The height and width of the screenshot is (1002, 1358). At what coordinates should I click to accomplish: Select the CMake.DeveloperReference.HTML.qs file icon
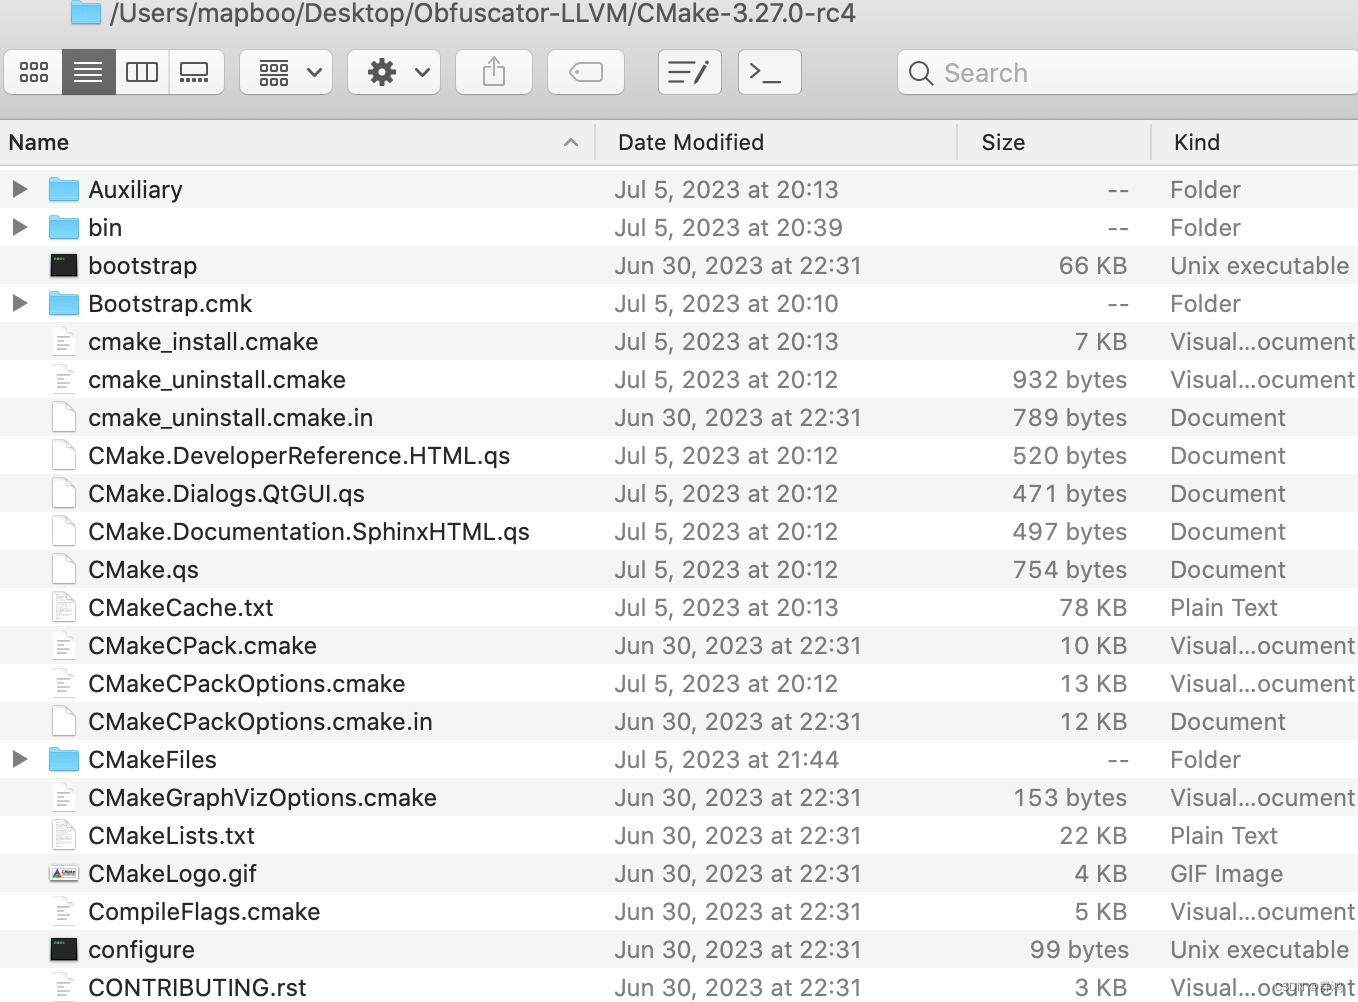click(x=64, y=455)
